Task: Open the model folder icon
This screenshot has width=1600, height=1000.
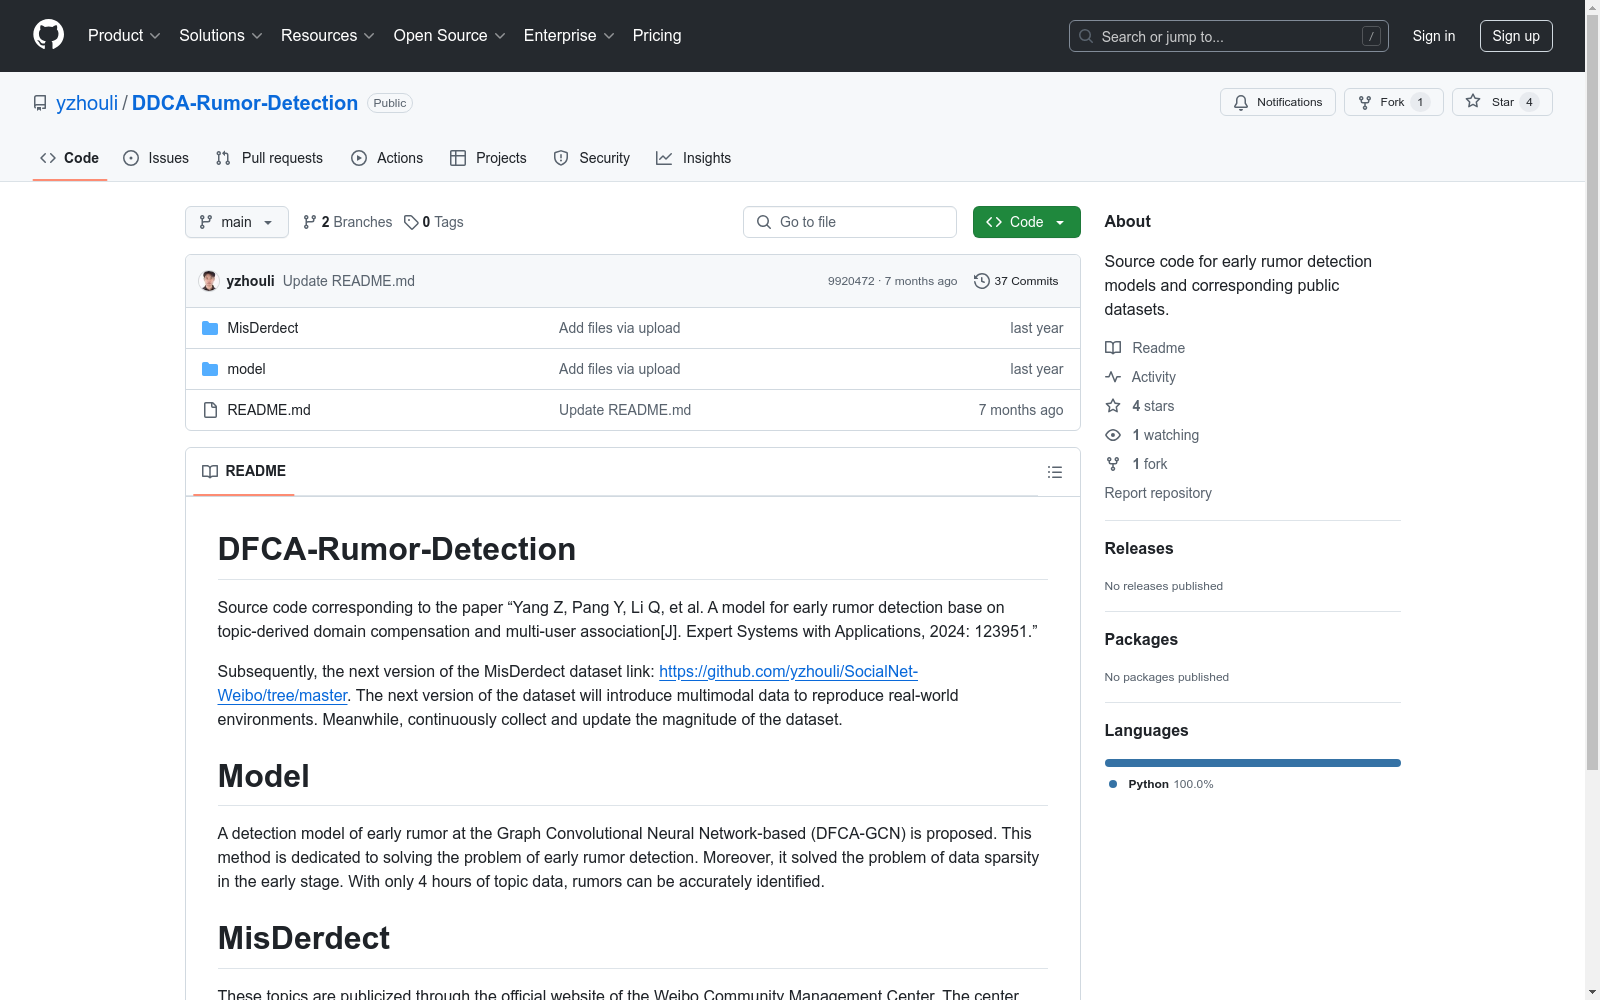Action: click(210, 369)
